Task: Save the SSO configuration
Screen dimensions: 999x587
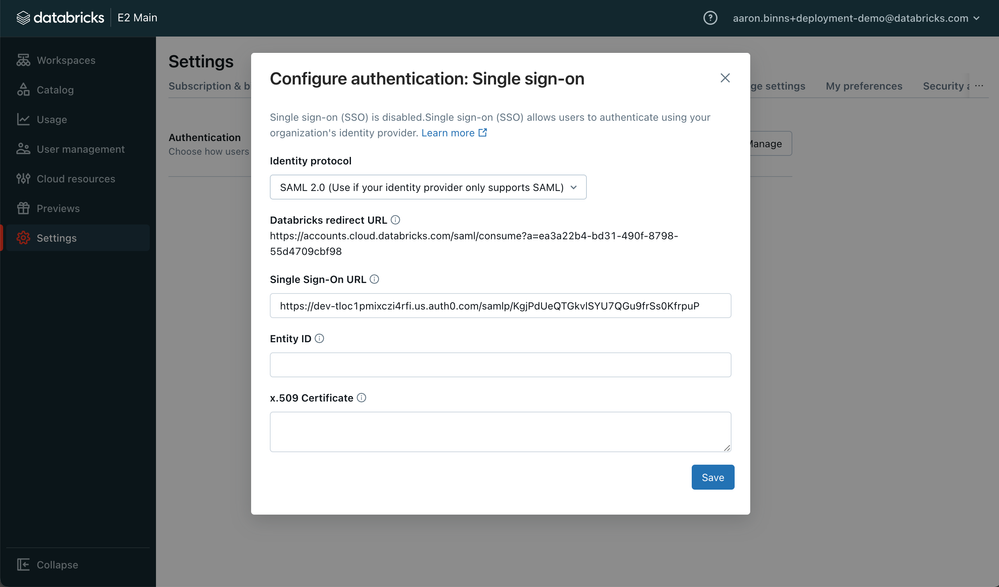Action: 712,477
